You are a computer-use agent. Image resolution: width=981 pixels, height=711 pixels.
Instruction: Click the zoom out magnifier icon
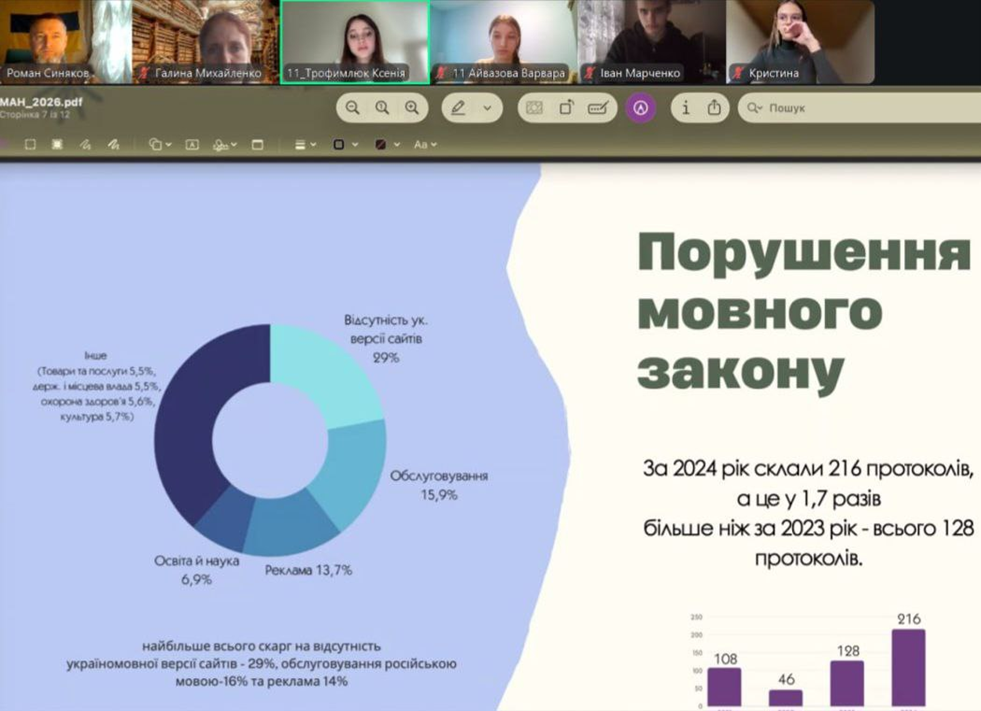pos(353,108)
